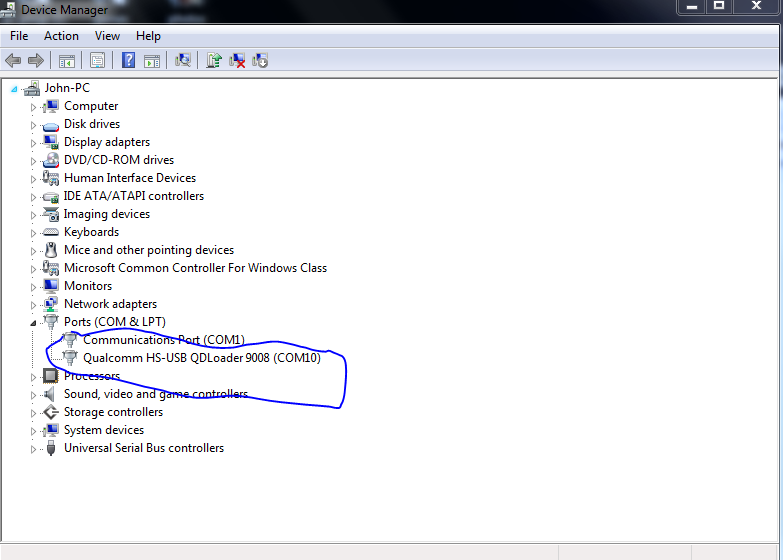Uninstall device icon with red X
The height and width of the screenshot is (560, 783).
237,61
